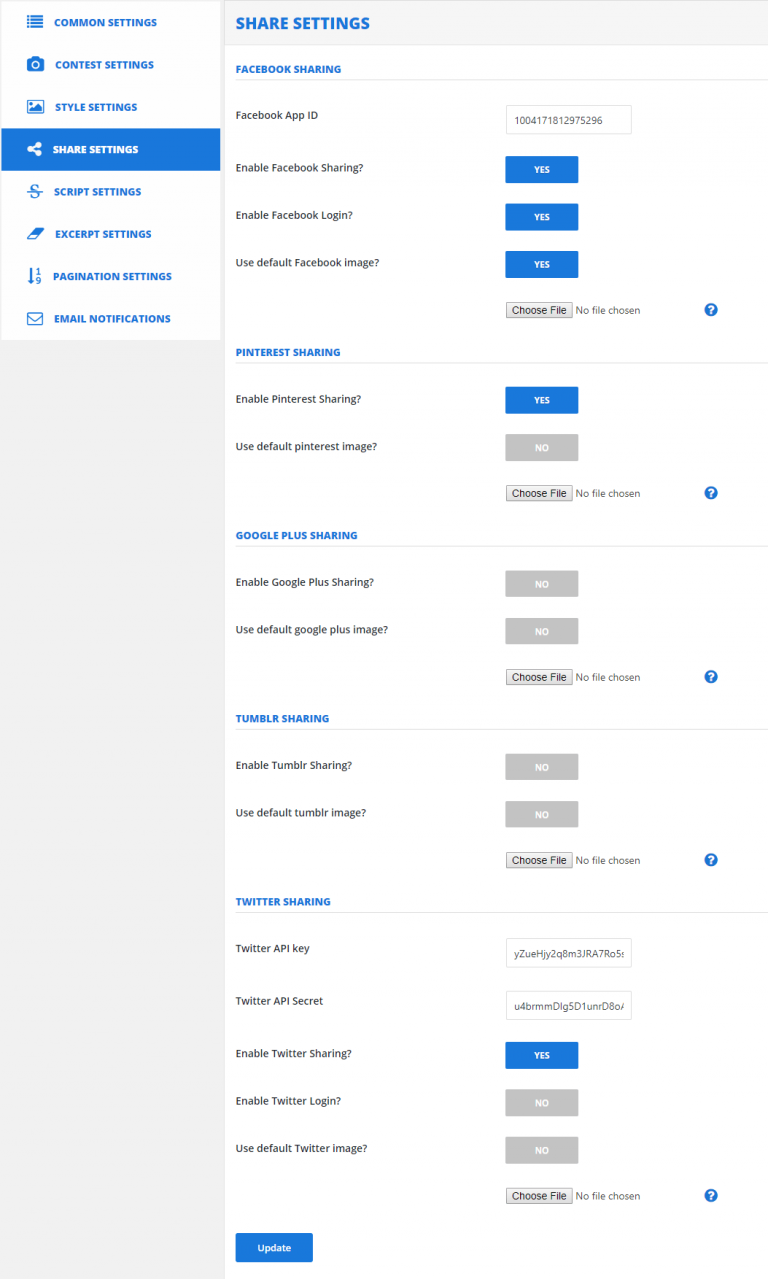
Task: Click the Script Settings strikethrough icon
Action: tap(35, 191)
